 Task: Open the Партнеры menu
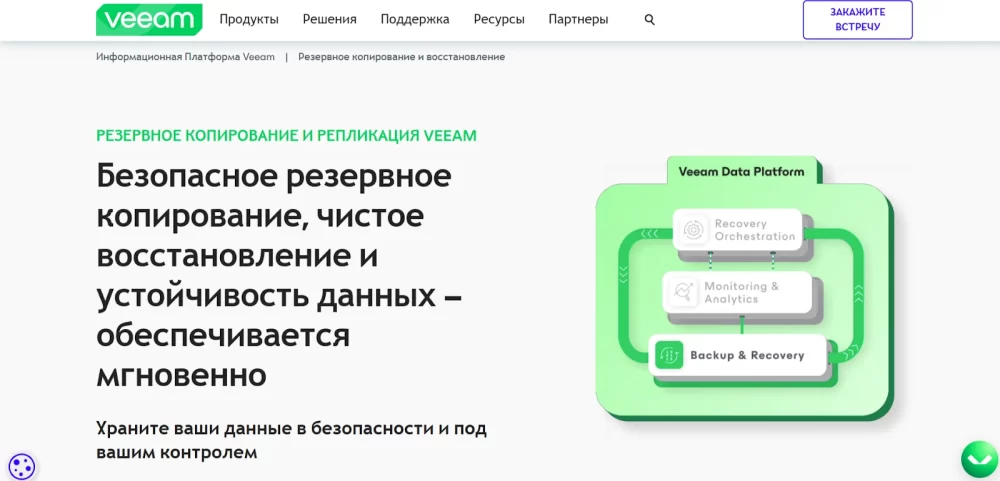tap(578, 19)
